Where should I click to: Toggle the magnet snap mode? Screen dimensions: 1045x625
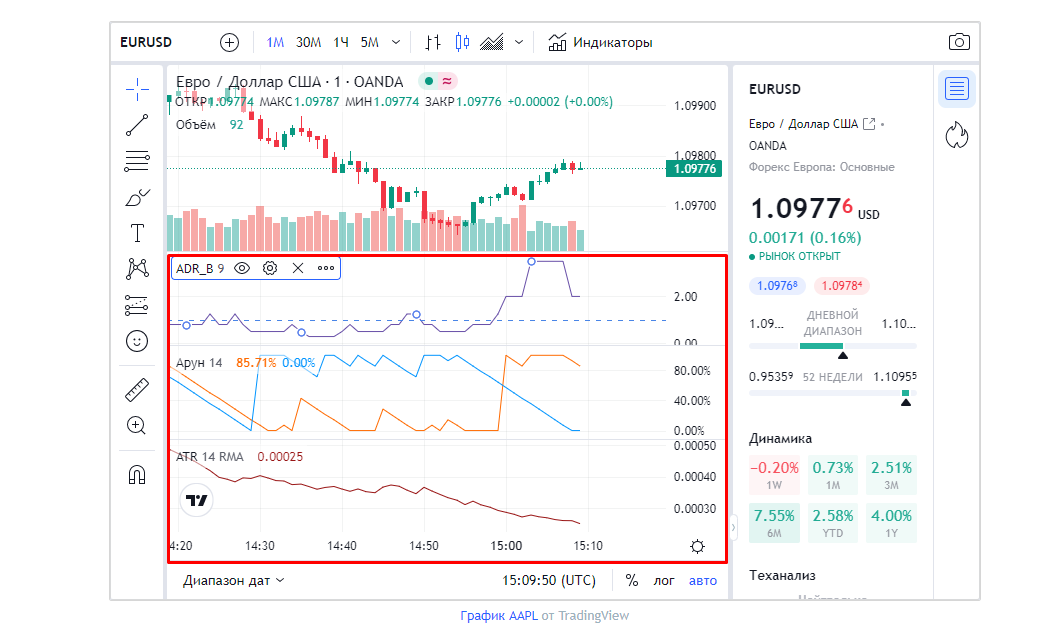click(137, 474)
